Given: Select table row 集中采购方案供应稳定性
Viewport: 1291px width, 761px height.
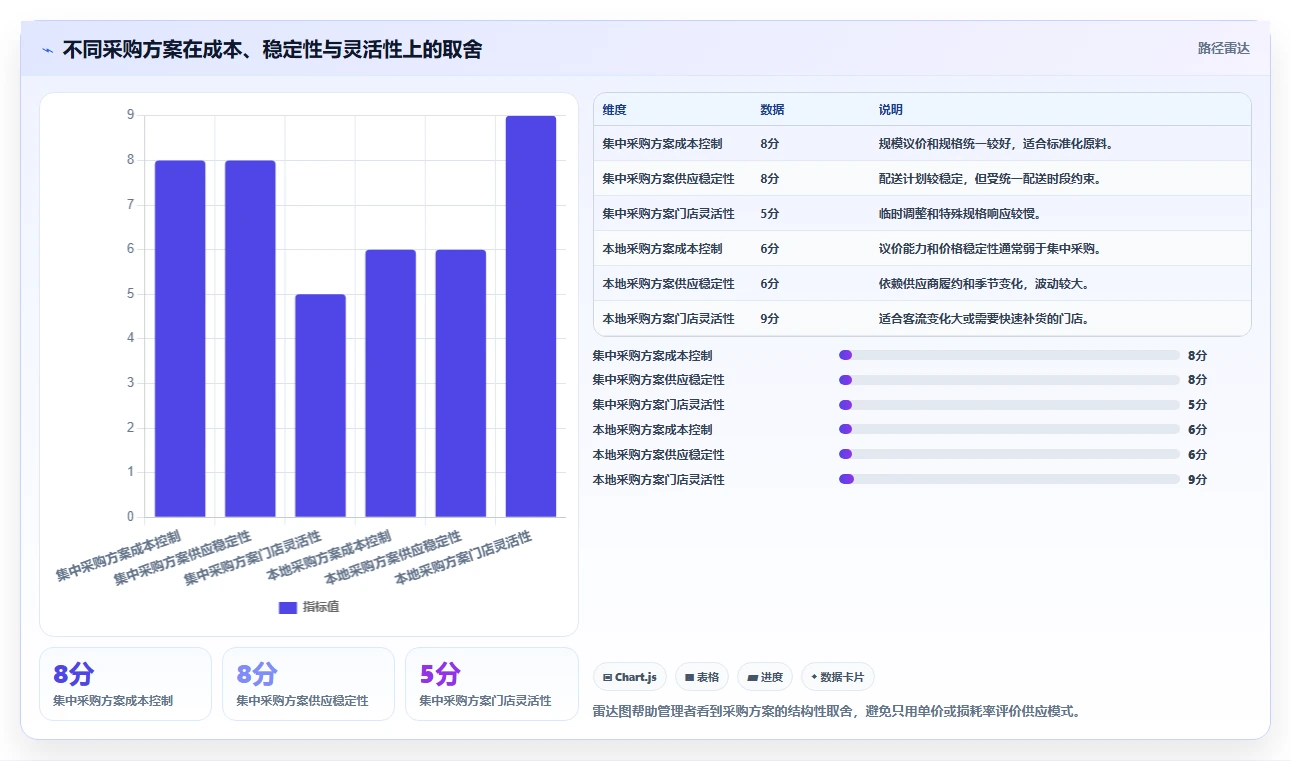Looking at the screenshot, I should (x=922, y=179).
